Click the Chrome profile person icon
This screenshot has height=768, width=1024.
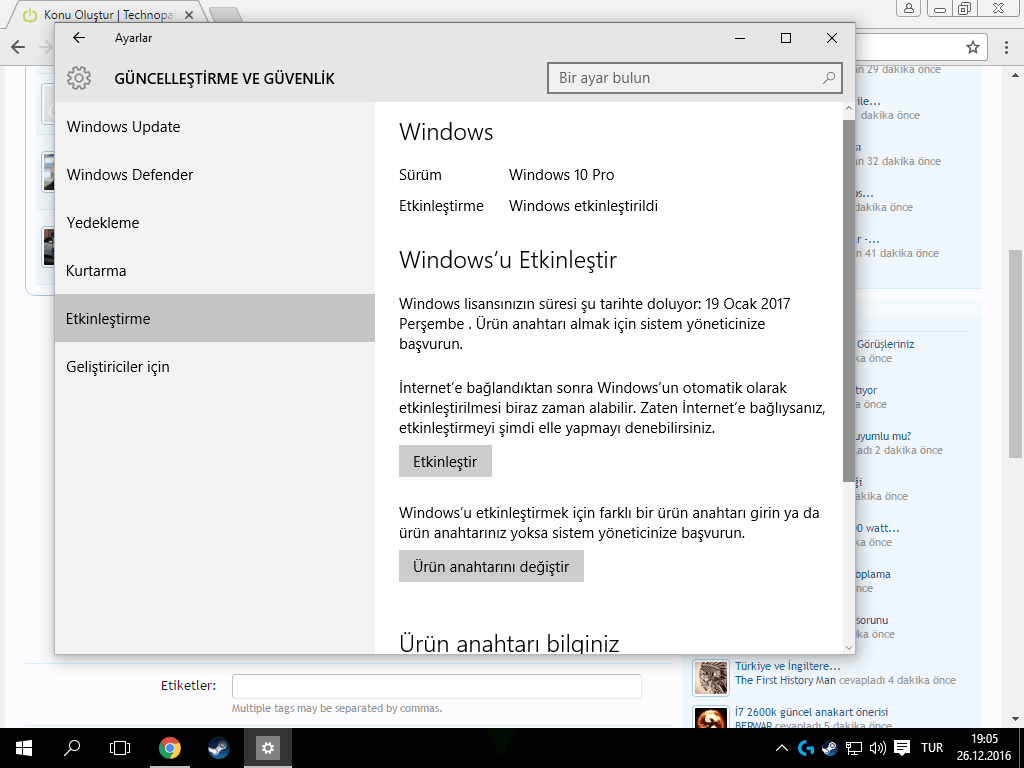click(908, 8)
